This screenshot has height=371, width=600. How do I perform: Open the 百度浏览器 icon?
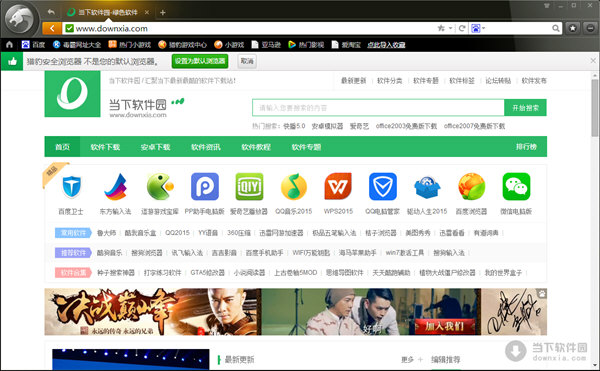[x=471, y=186]
